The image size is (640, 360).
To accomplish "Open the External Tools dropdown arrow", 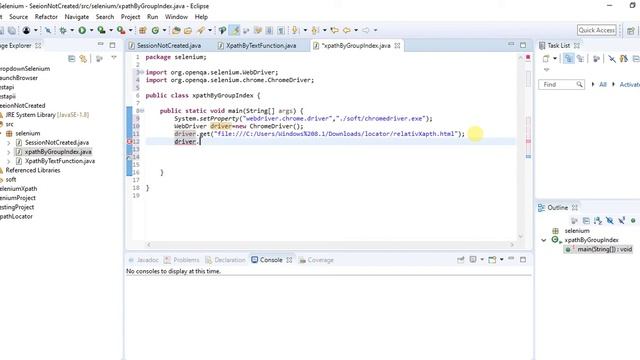I will [131, 30].
